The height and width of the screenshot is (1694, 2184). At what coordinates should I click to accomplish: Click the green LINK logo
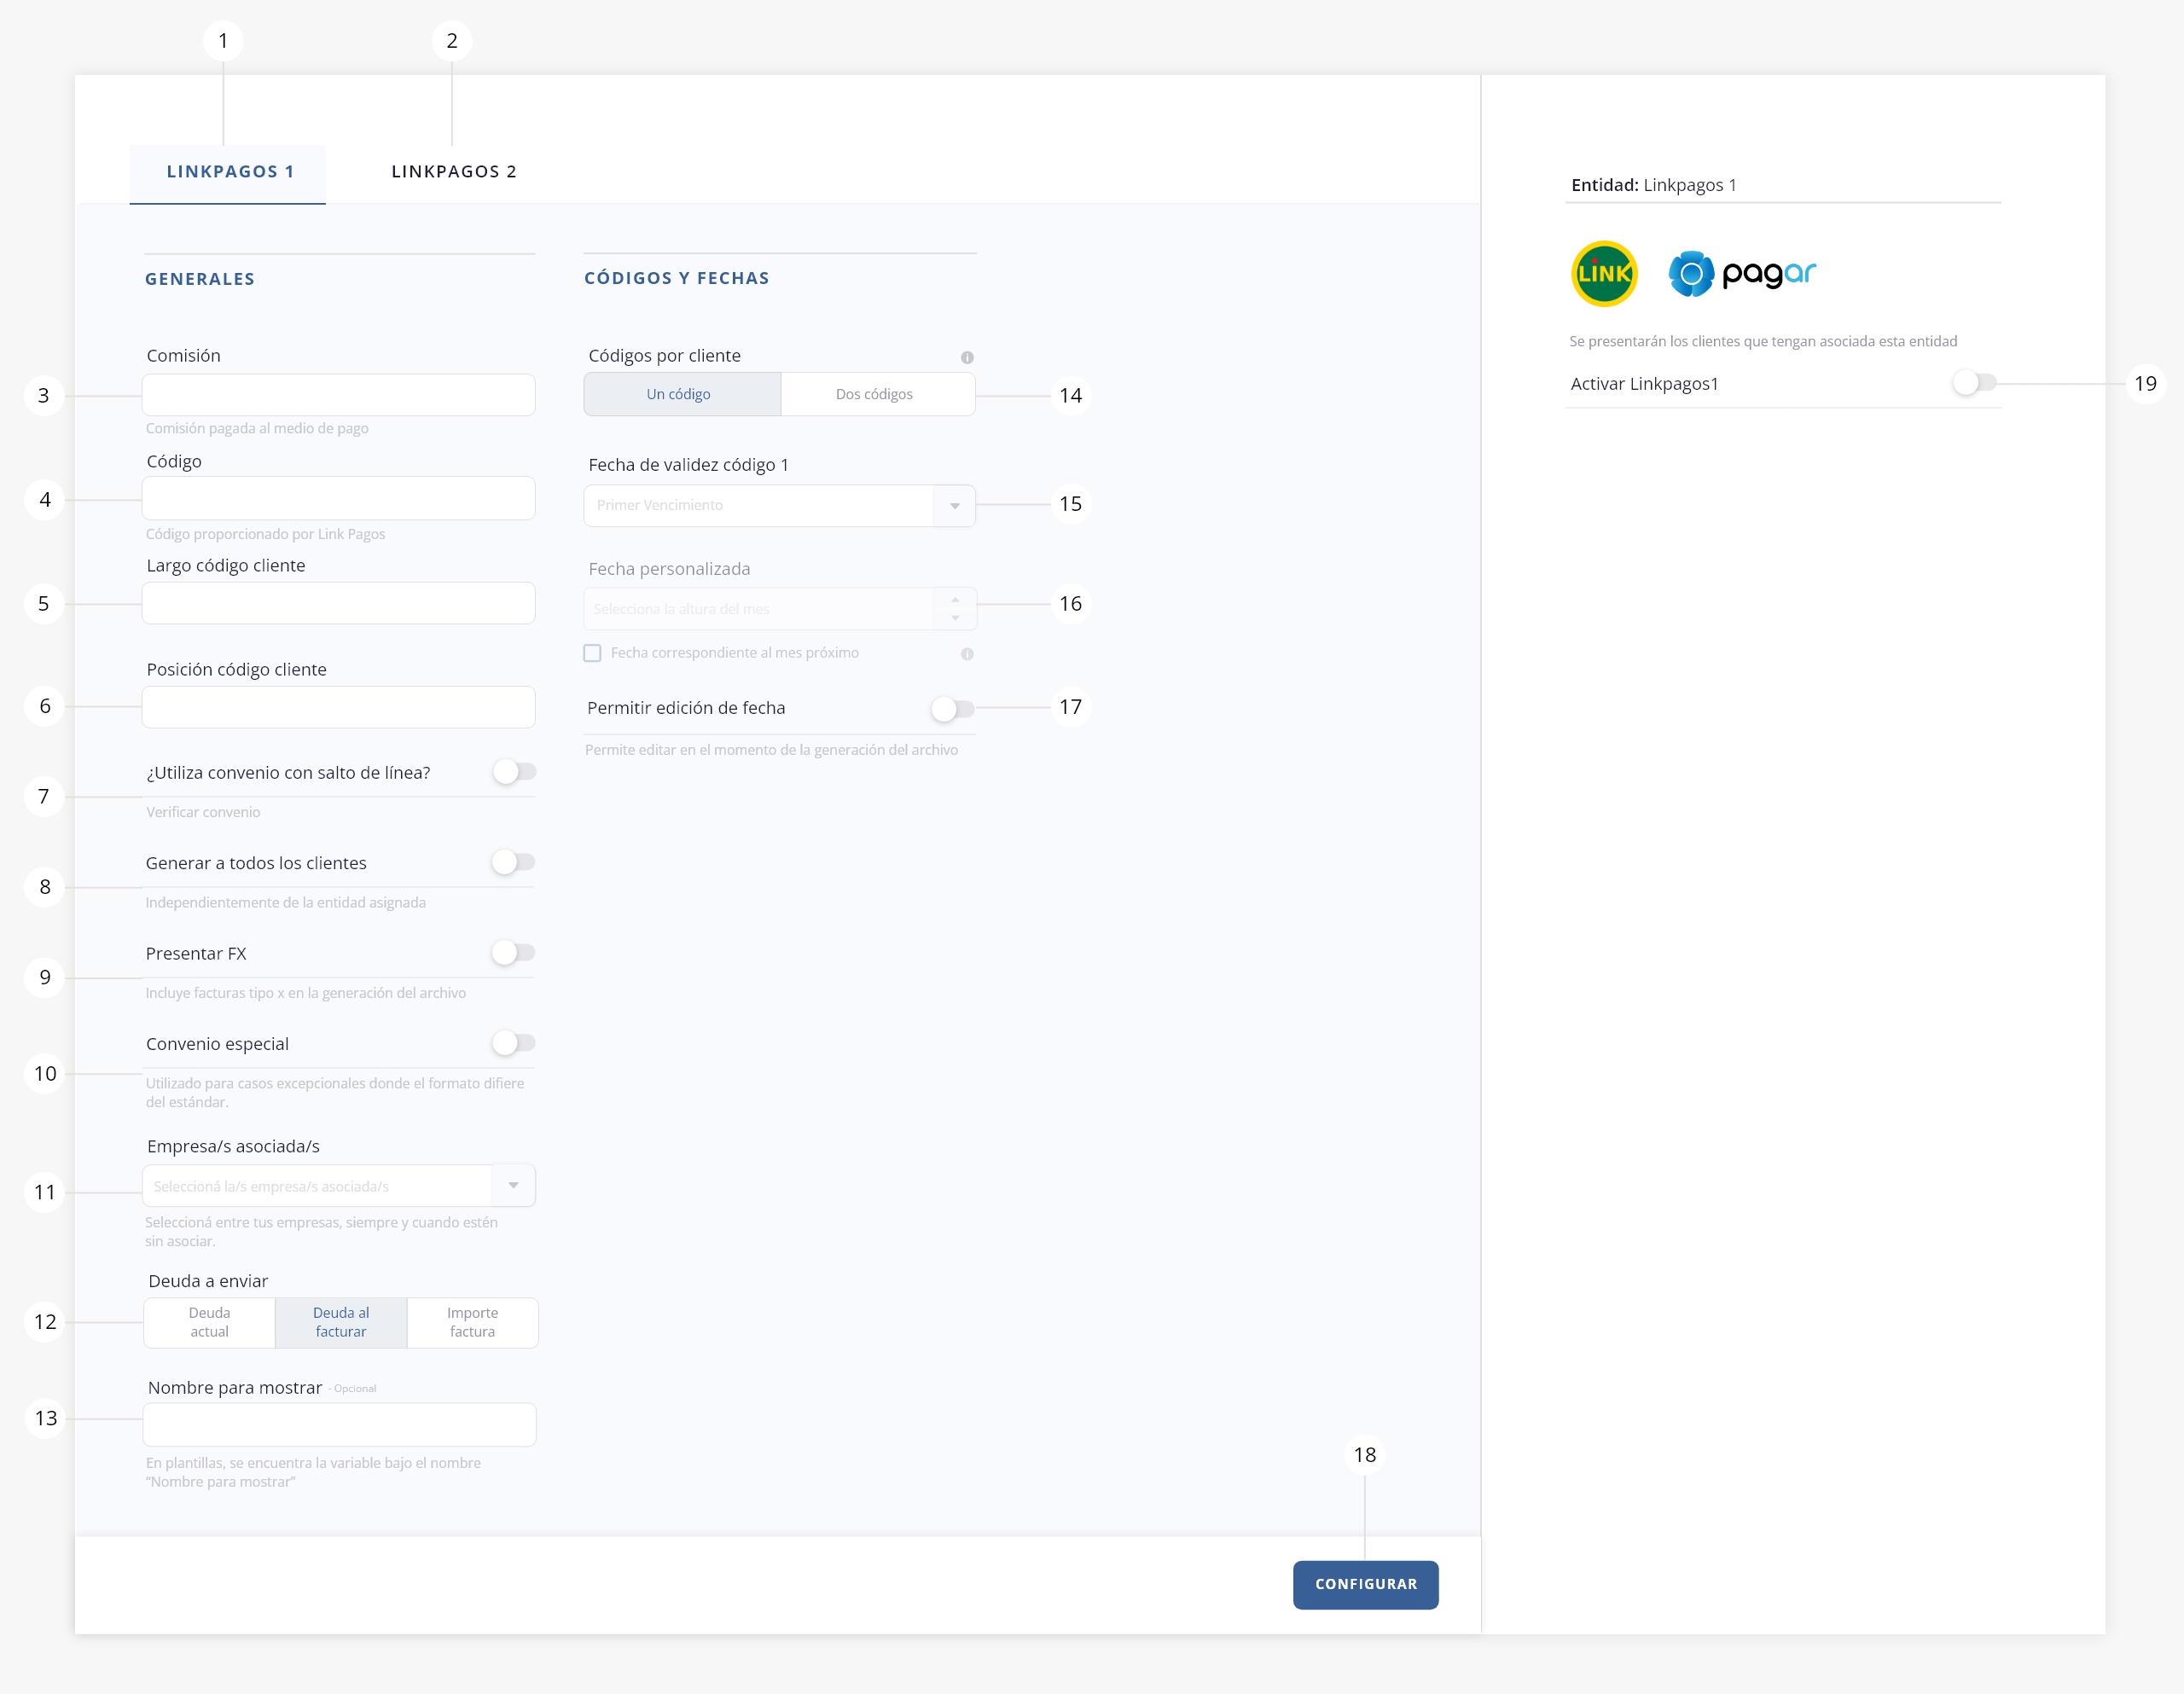[x=1604, y=274]
